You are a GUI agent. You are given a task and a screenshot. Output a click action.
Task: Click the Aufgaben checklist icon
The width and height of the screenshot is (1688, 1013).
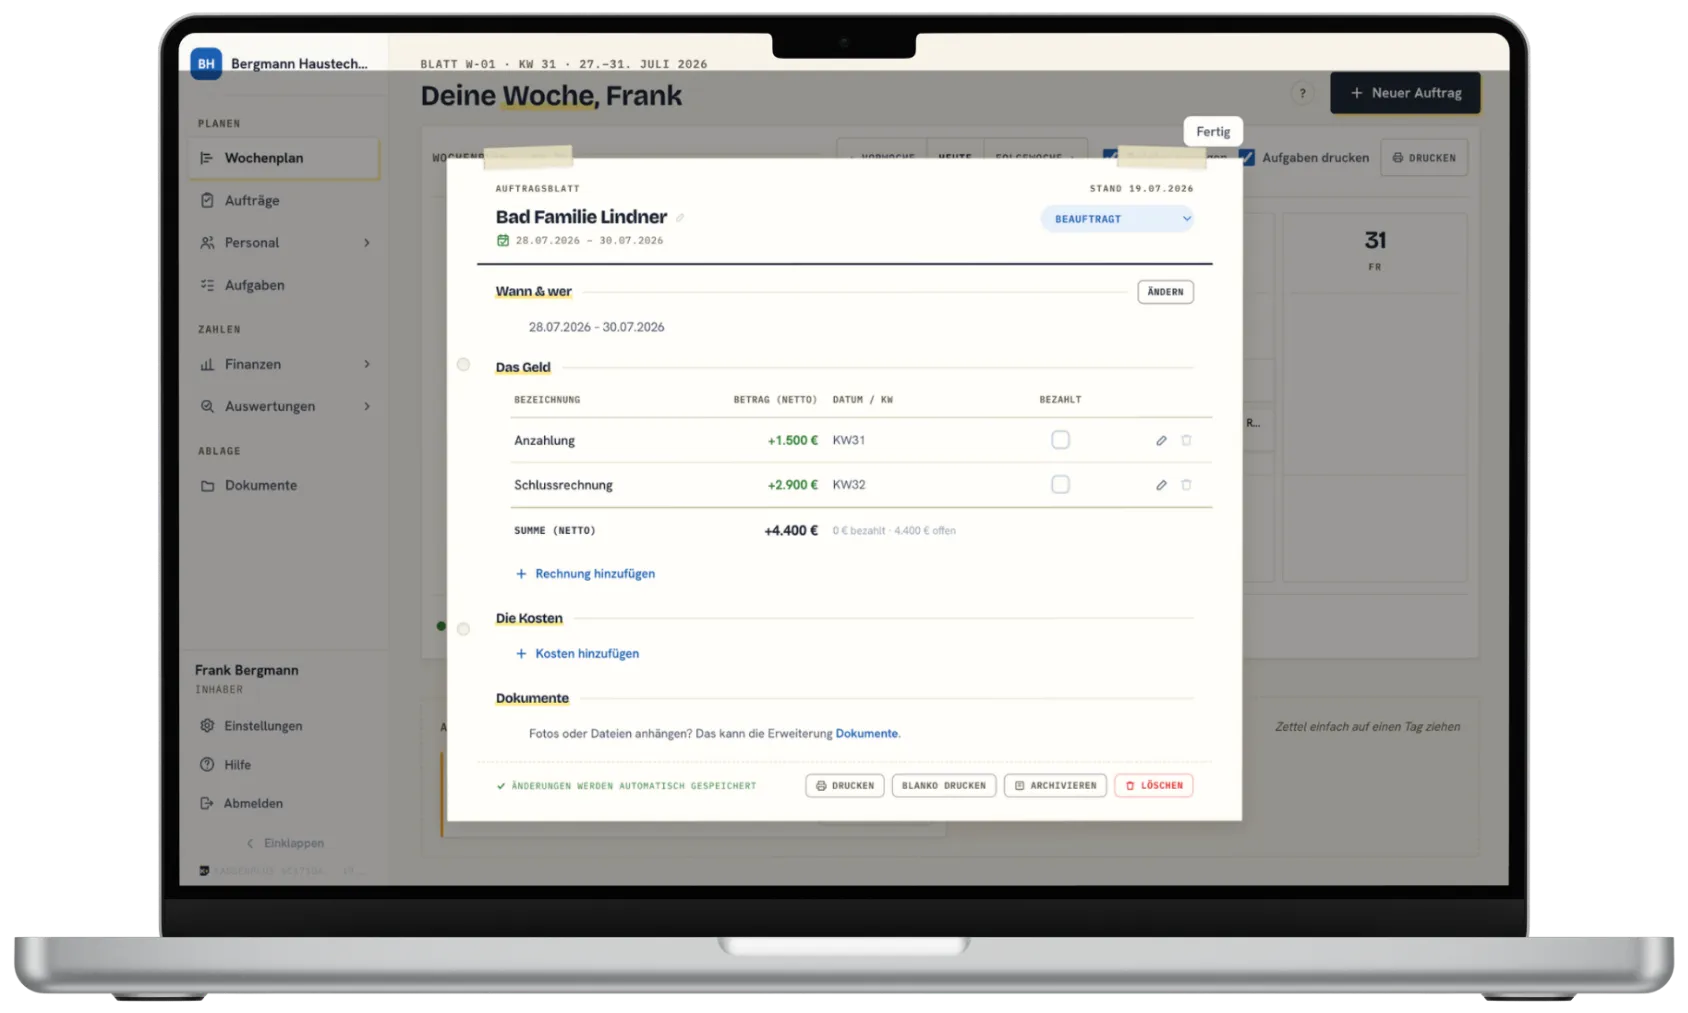[x=207, y=285]
